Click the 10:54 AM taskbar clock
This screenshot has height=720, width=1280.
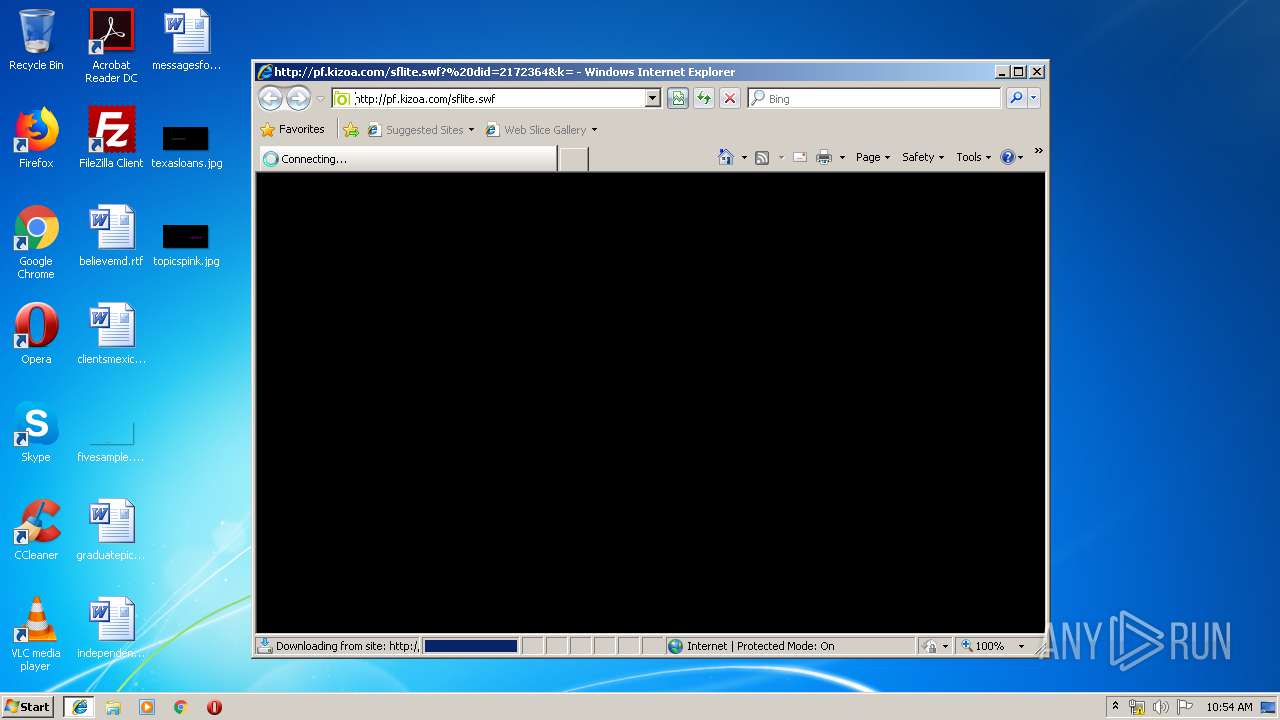[1229, 707]
